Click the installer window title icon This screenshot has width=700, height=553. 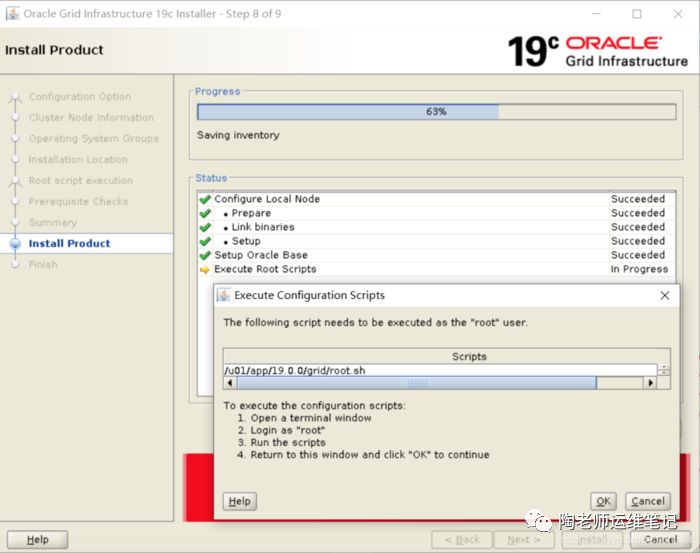tap(12, 13)
